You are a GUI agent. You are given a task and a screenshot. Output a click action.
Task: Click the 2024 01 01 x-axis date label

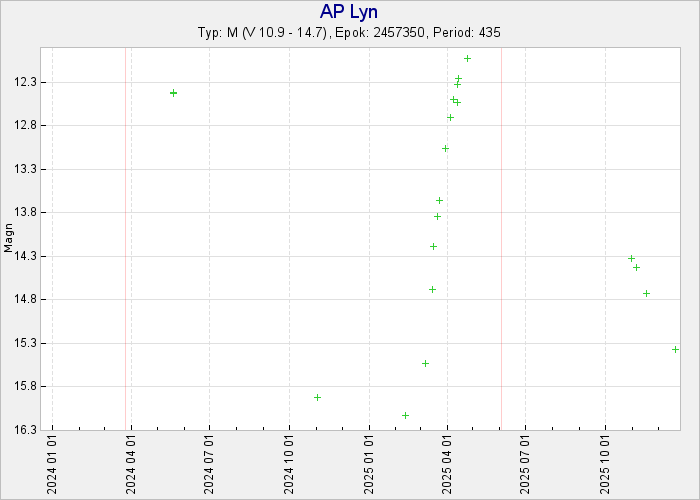click(x=52, y=464)
